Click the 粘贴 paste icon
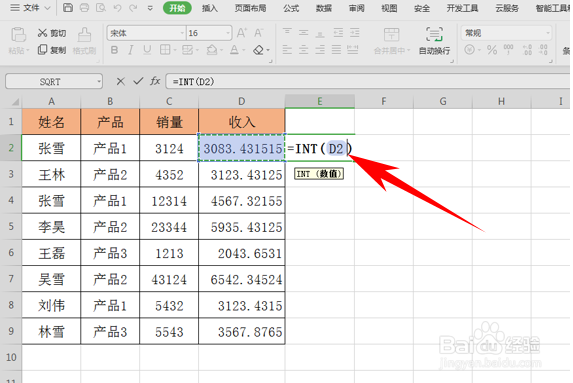Viewport: 573px width, 383px height. coord(18,35)
